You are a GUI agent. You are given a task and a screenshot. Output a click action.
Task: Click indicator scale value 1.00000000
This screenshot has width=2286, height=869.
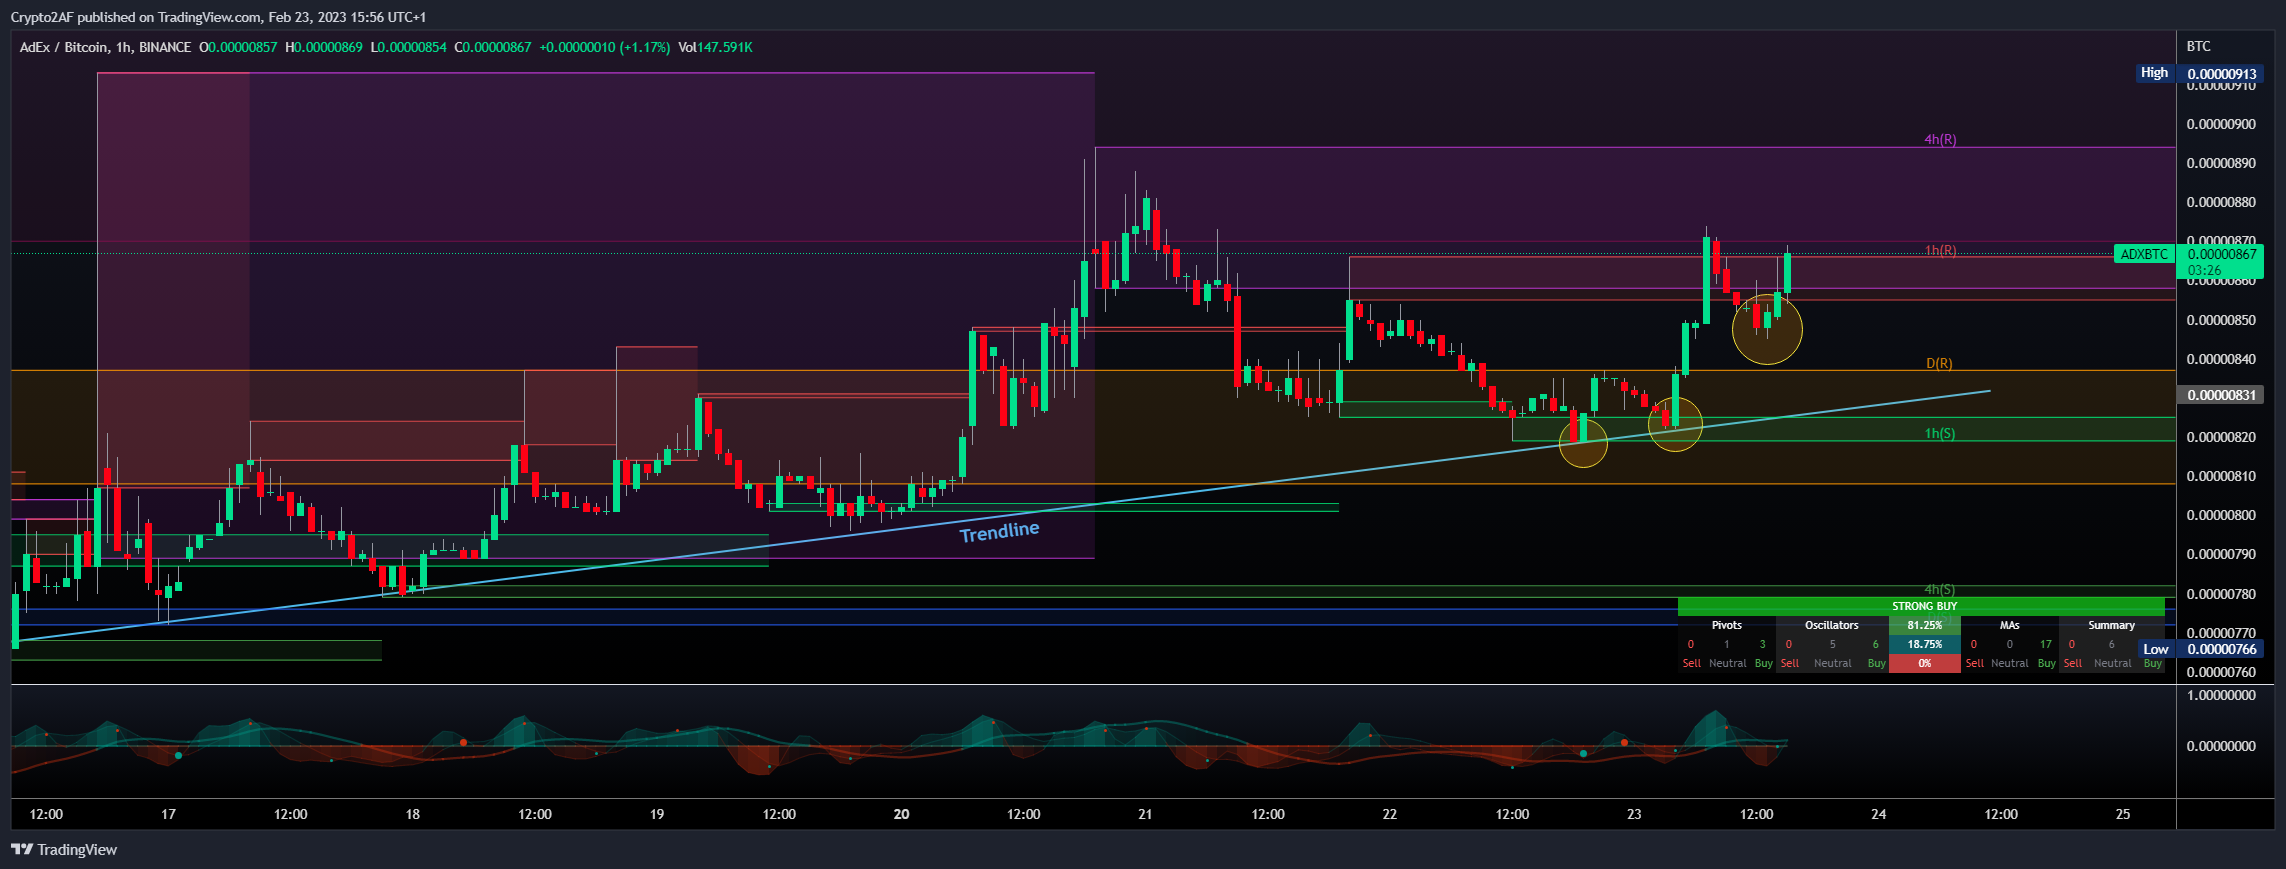pos(2219,695)
